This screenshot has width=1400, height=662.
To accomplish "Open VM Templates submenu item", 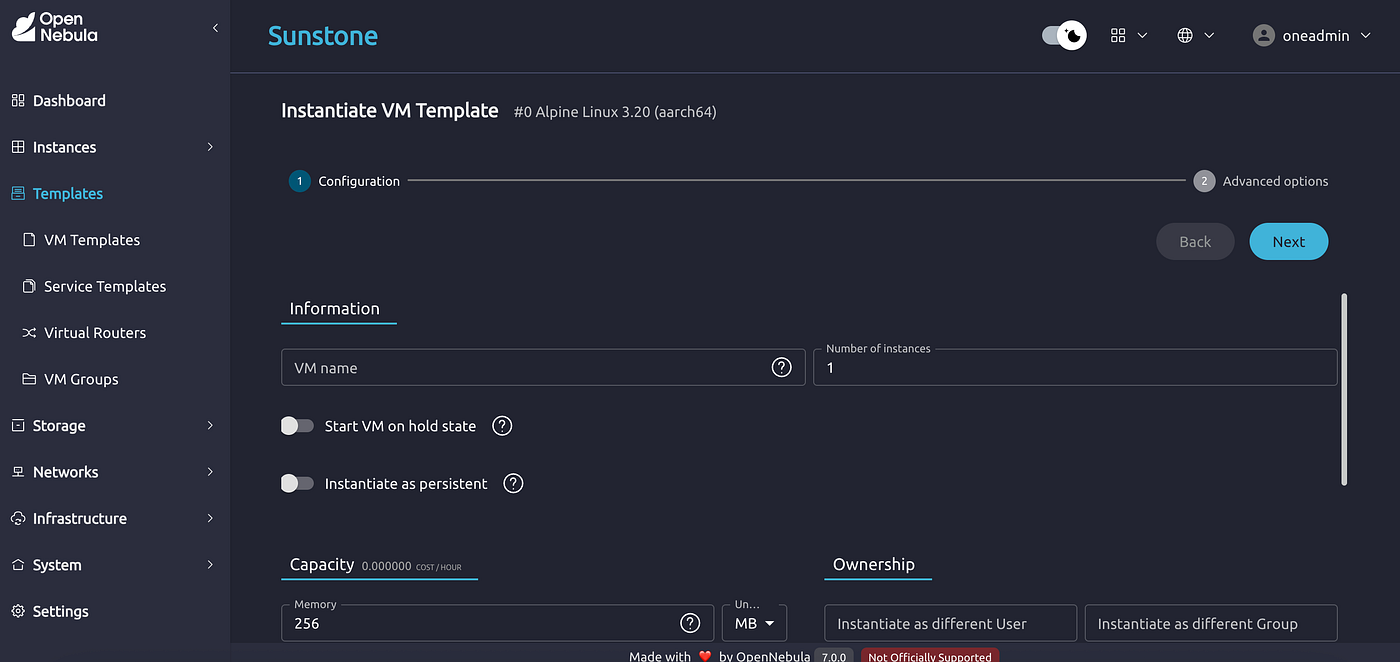I will click(x=115, y=240).
